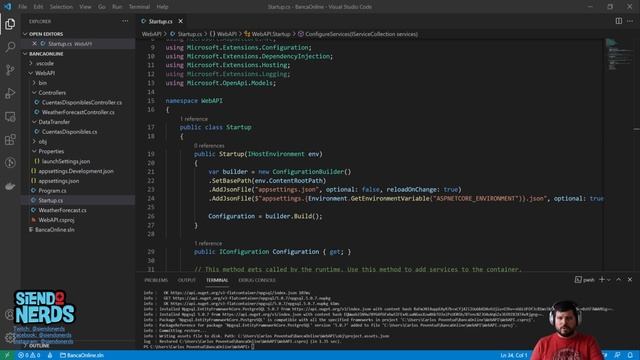Open CuentasDisponiblesController.cs file
This screenshot has width=640, height=360.
(78, 102)
